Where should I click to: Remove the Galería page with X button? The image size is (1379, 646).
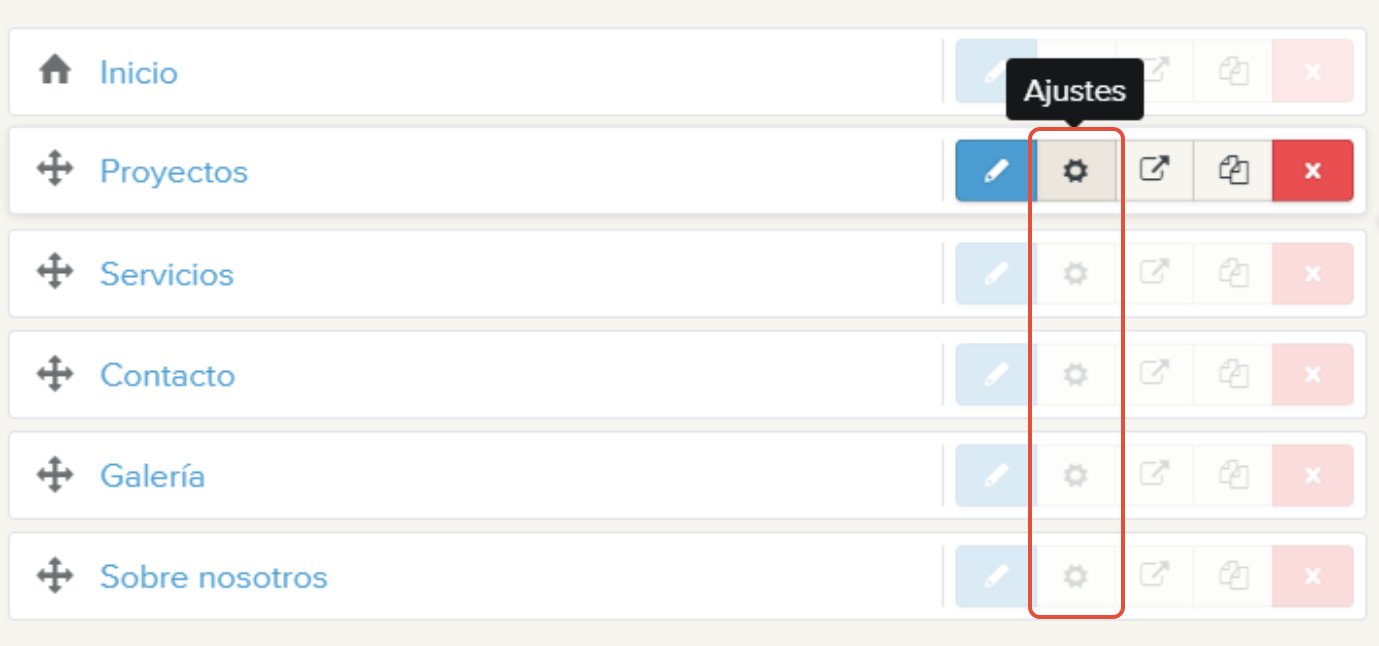point(1313,475)
